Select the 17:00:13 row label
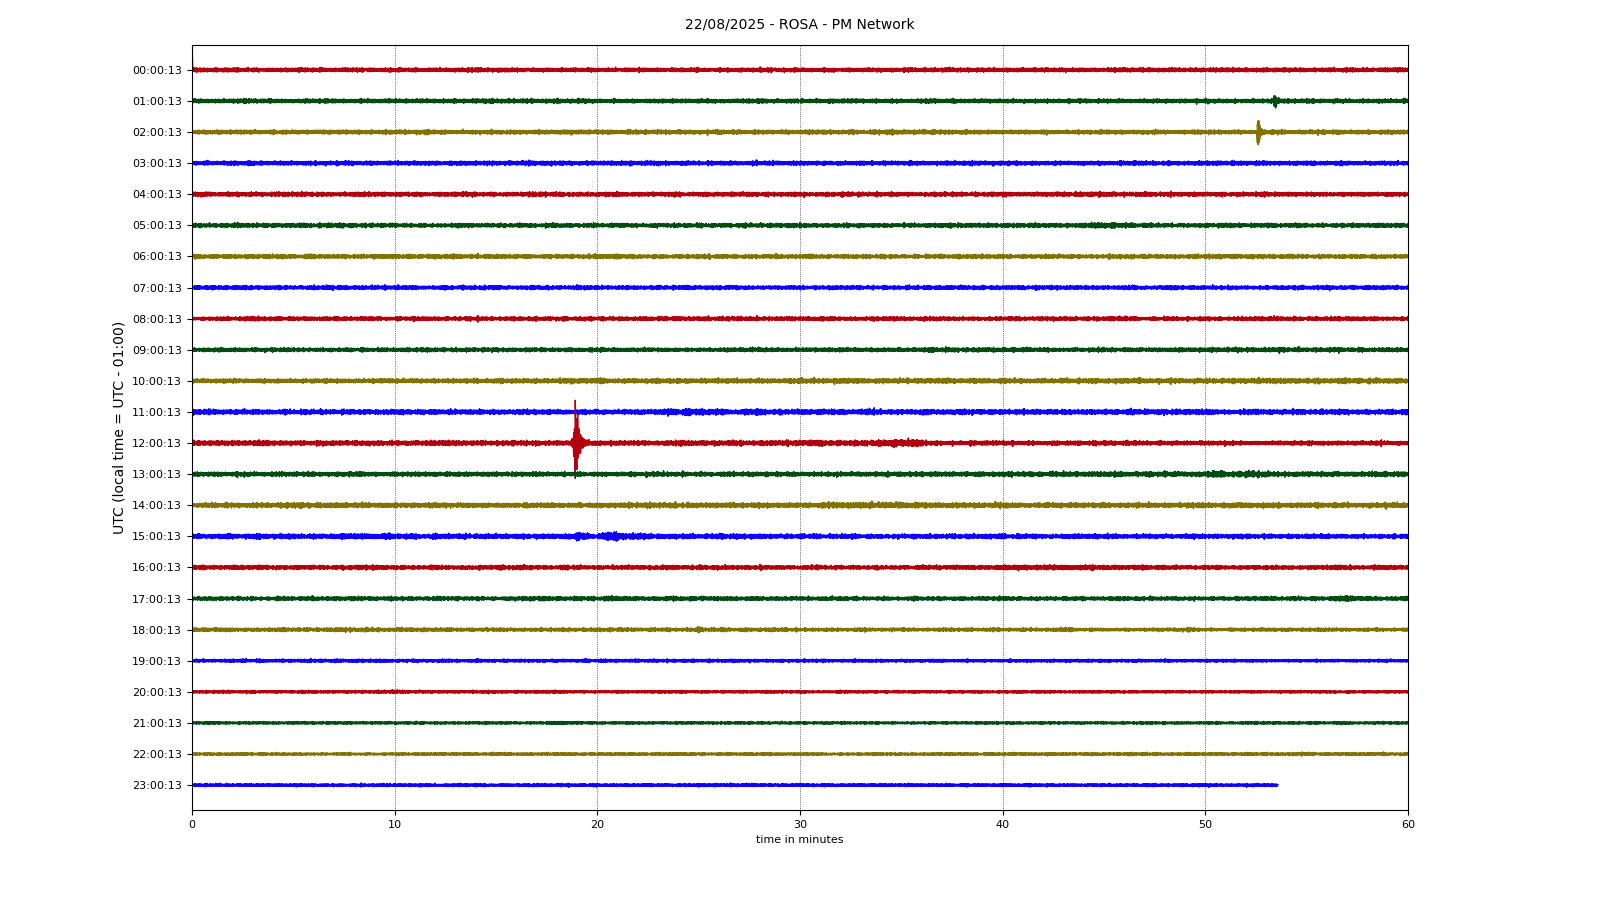Image resolution: width=1600 pixels, height=900 pixels. click(157, 599)
